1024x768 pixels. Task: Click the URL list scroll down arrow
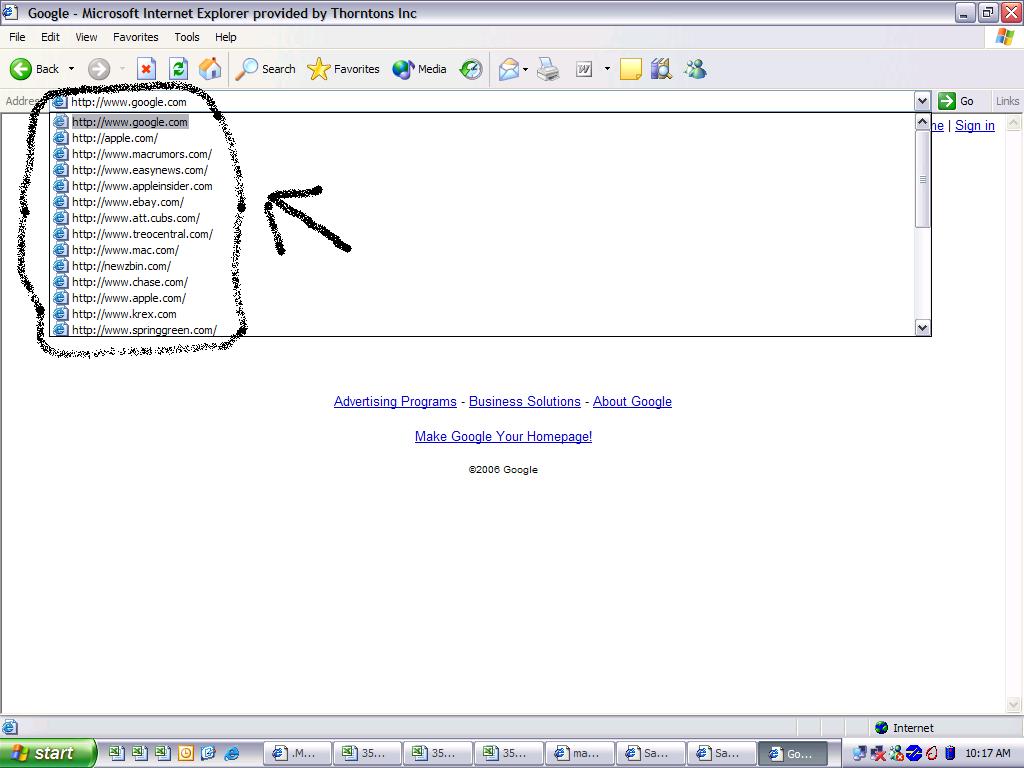point(922,328)
